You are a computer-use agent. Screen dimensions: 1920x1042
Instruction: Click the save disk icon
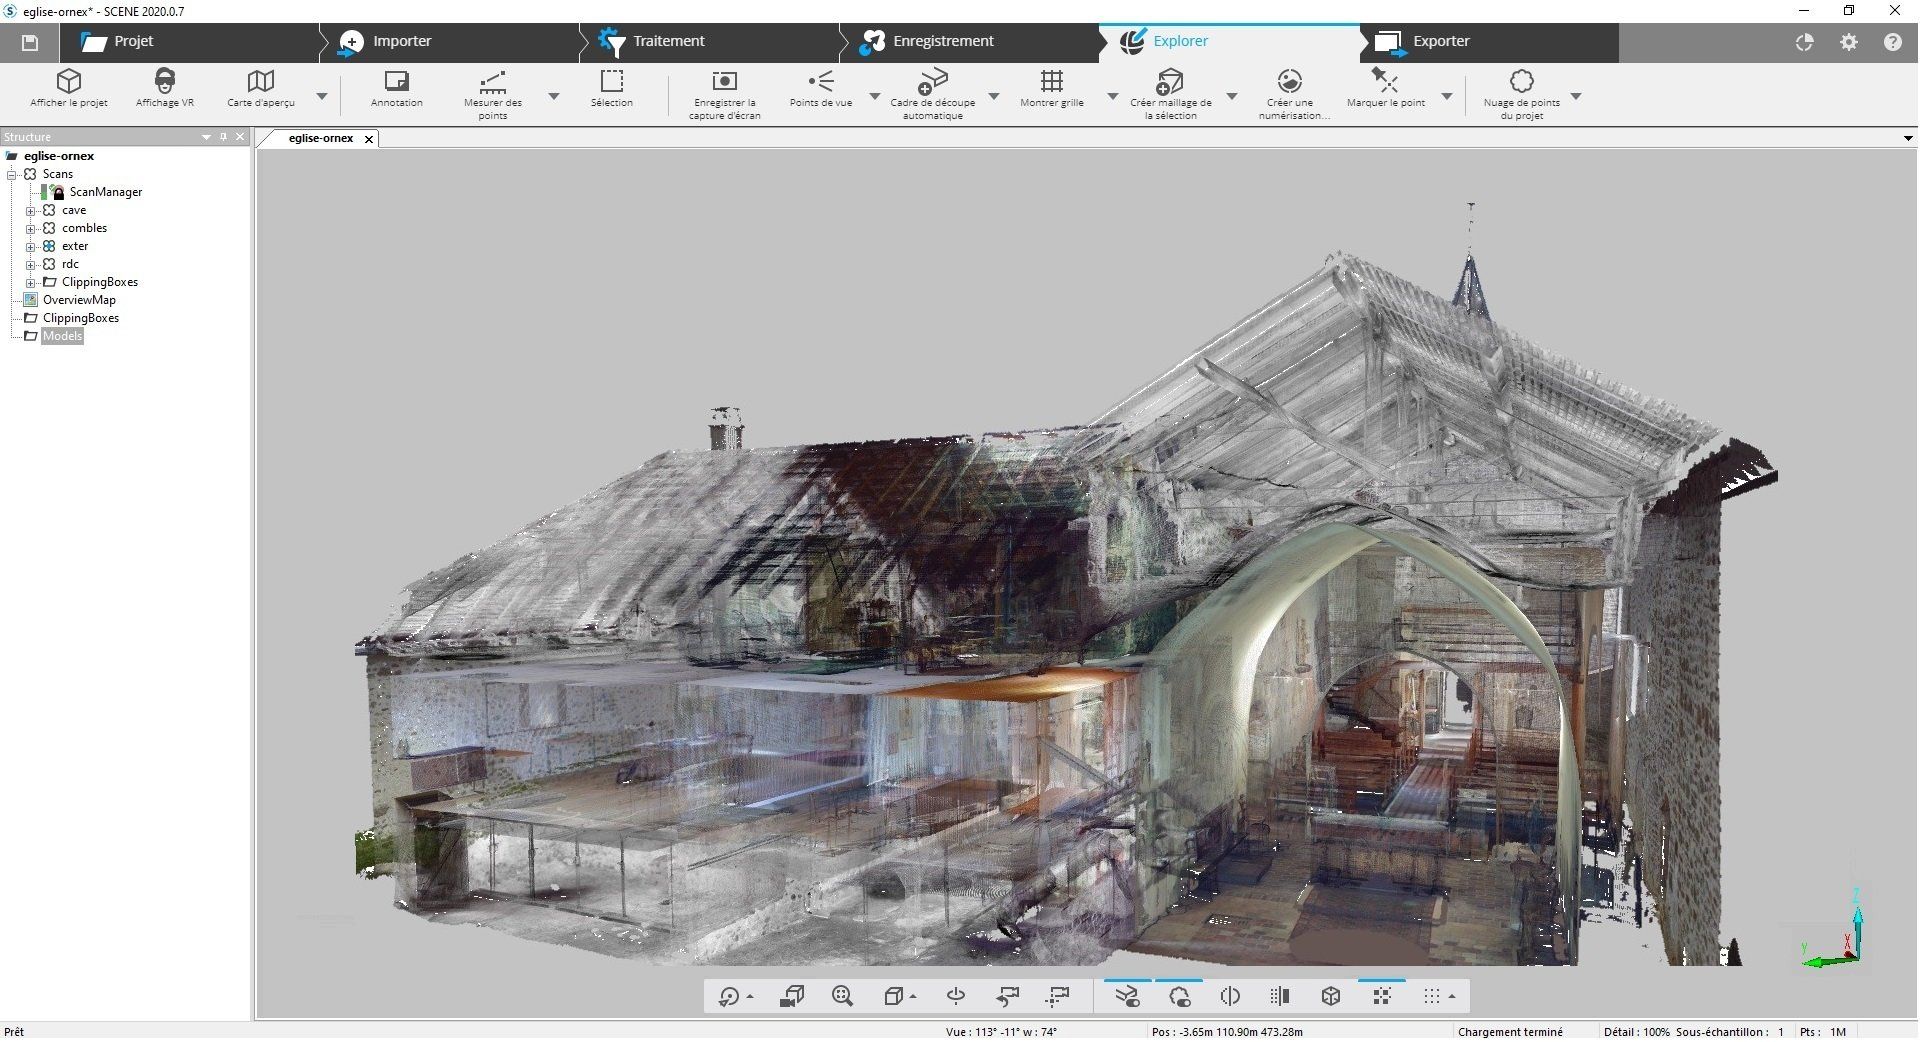pos(30,42)
